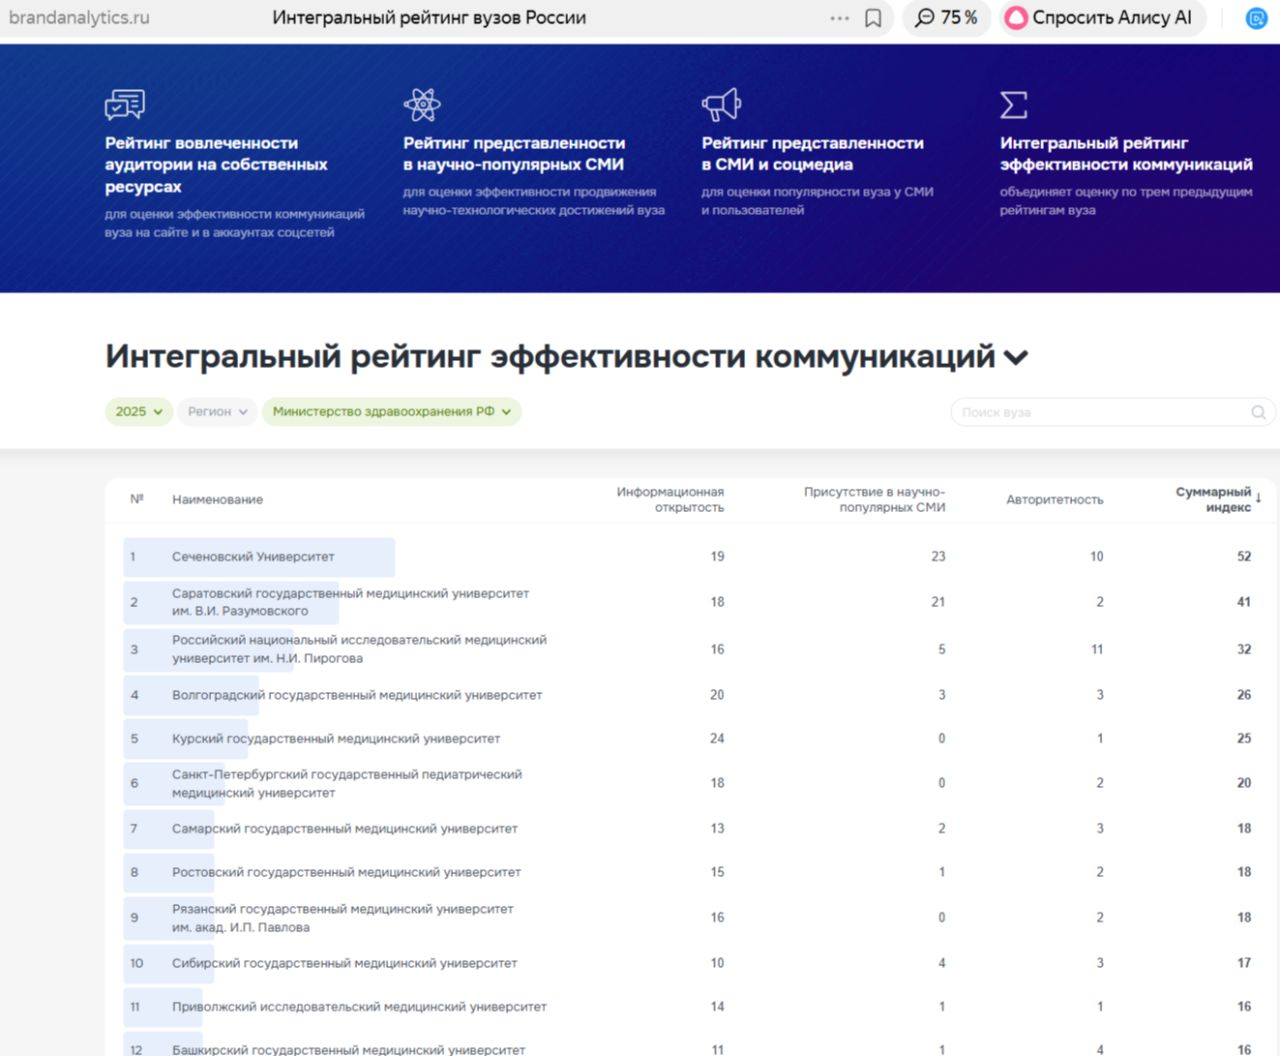Image resolution: width=1280 pixels, height=1056 pixels.
Task: Sort by Информационная открытость column header
Action: (670, 499)
